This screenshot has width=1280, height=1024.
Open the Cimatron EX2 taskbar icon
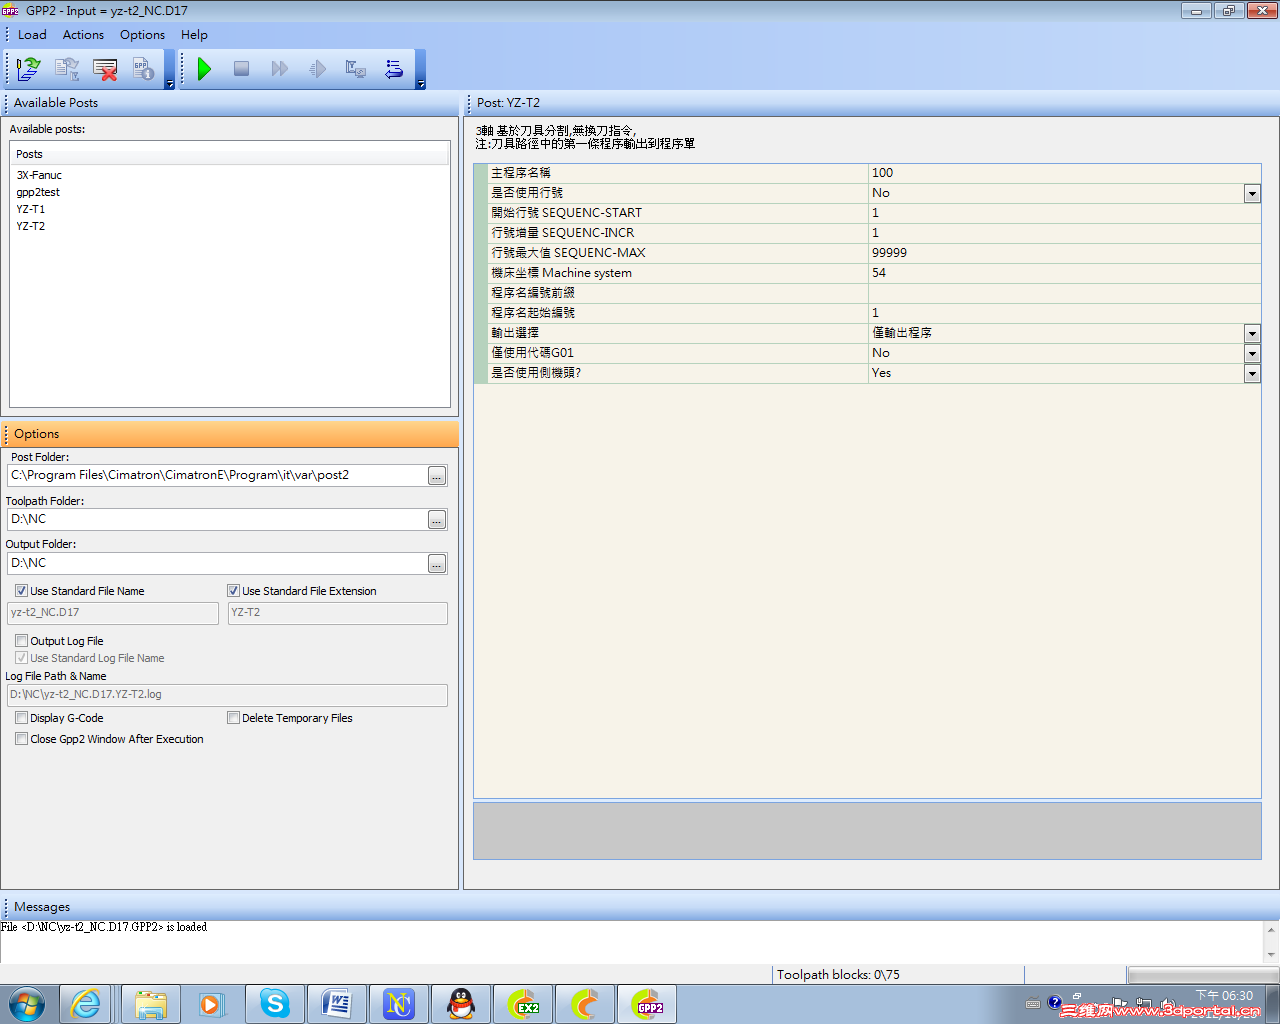(522, 1004)
